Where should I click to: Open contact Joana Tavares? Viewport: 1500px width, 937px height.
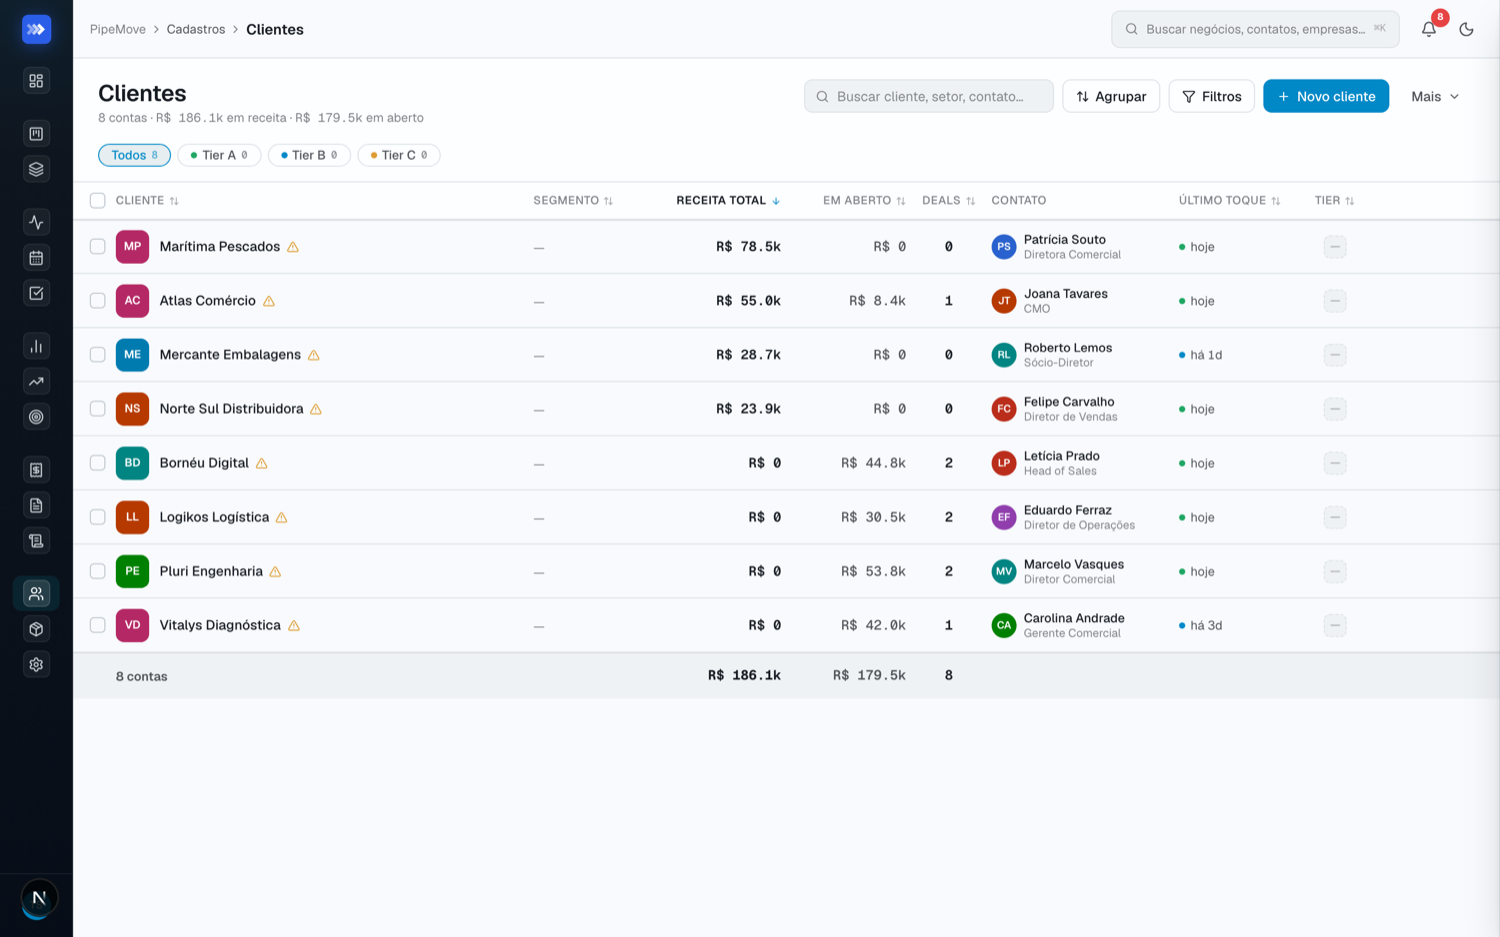pos(1066,294)
